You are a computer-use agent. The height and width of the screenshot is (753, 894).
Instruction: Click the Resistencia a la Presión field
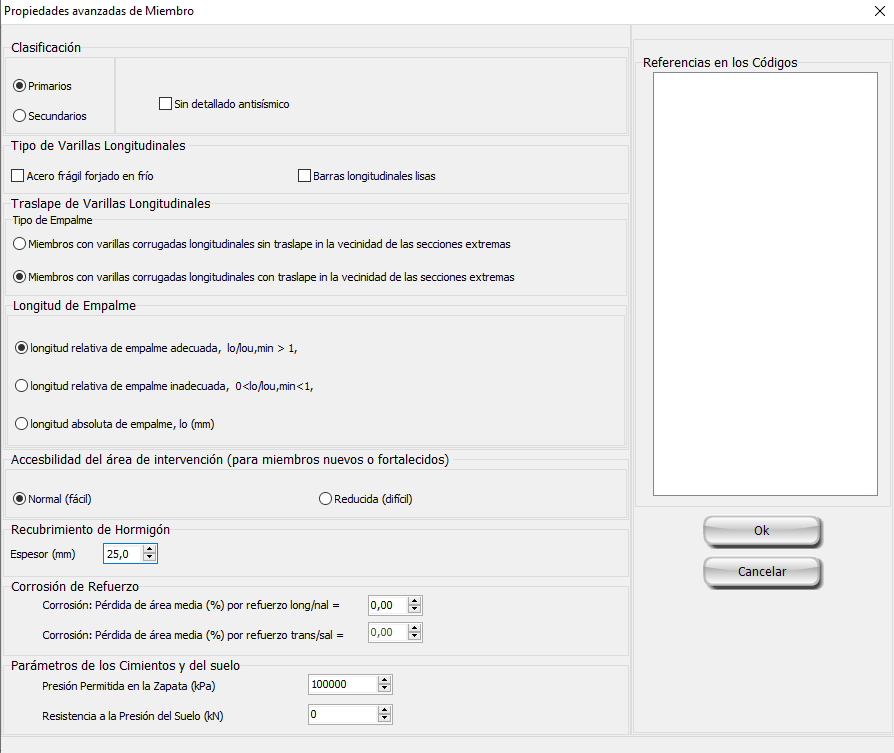coord(342,715)
